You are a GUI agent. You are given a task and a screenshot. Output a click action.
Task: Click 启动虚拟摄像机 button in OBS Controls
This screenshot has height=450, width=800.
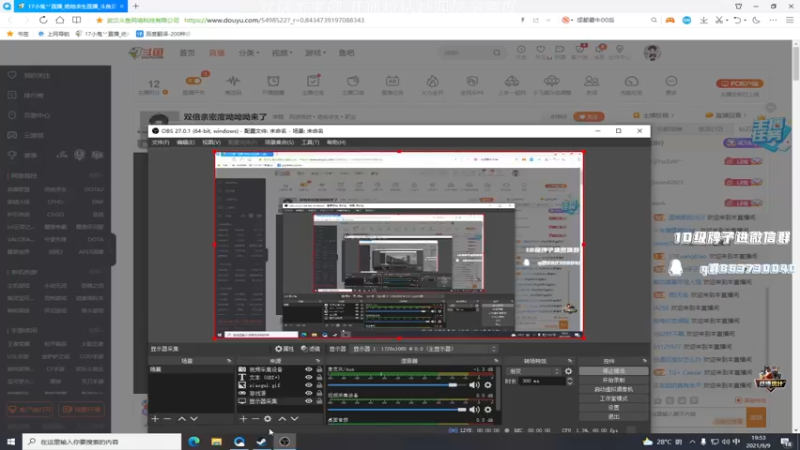(613, 389)
